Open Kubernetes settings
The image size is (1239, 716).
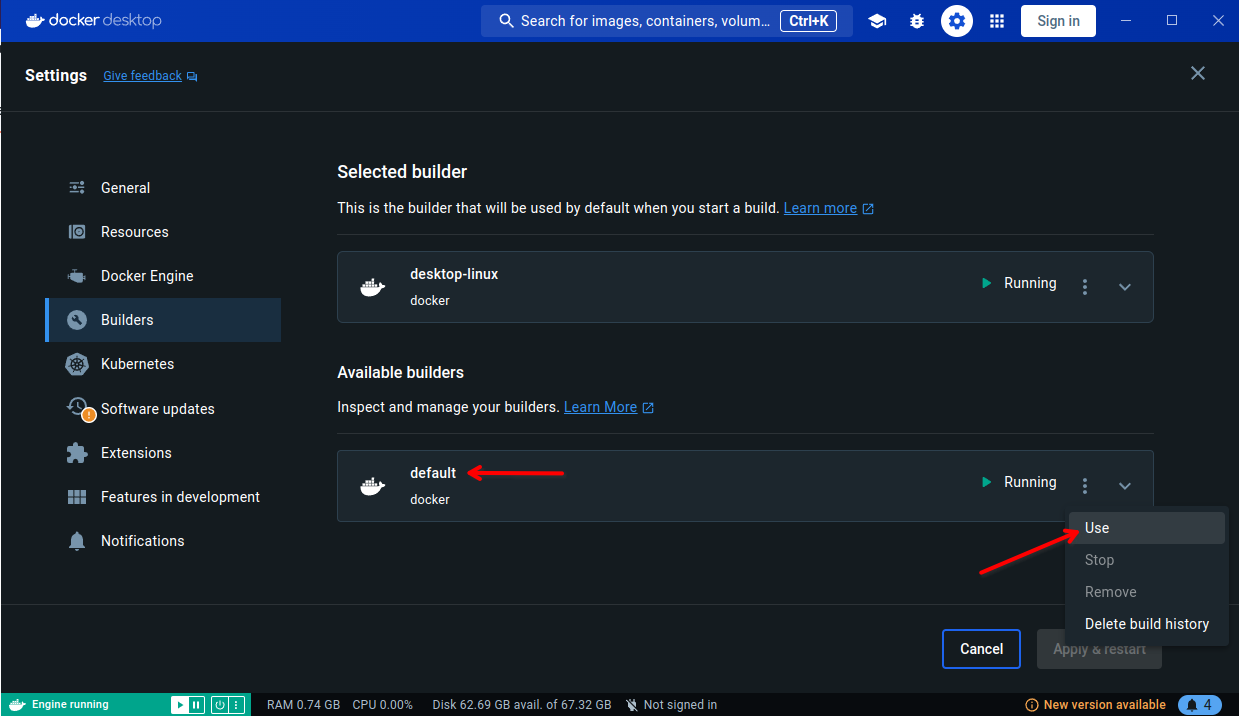tap(163, 364)
